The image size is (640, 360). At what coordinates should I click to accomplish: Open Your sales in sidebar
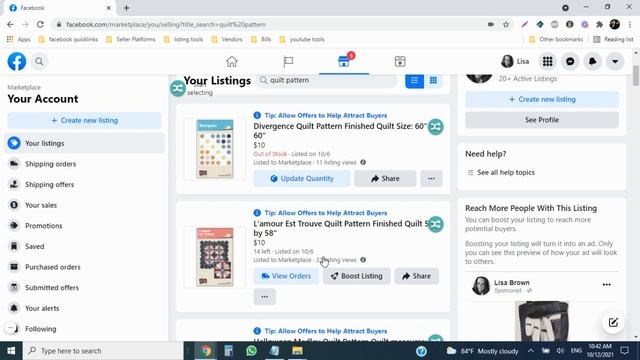84,205
